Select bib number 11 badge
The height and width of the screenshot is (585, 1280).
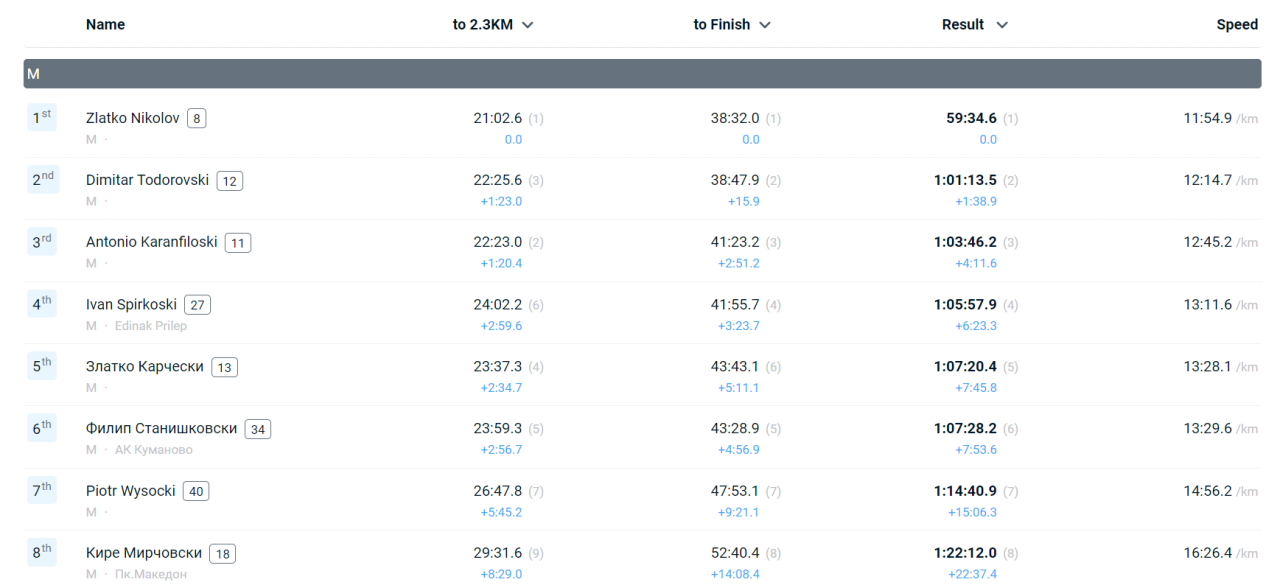tap(238, 243)
